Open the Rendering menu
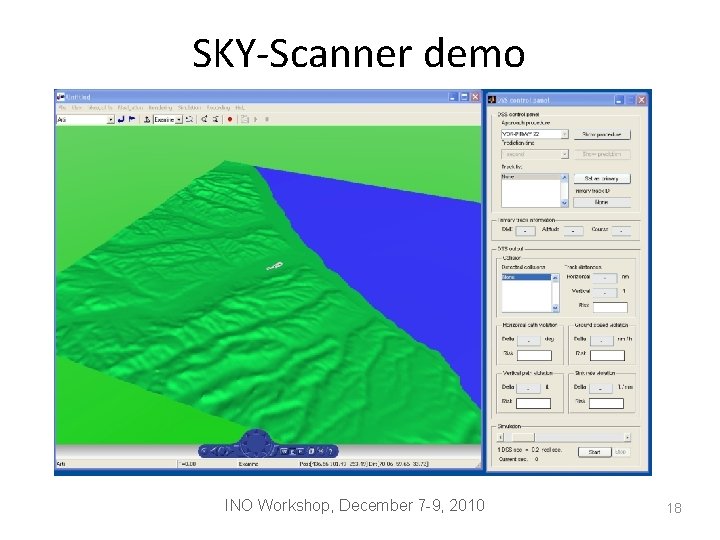This screenshot has height=540, width=720. coord(160,107)
